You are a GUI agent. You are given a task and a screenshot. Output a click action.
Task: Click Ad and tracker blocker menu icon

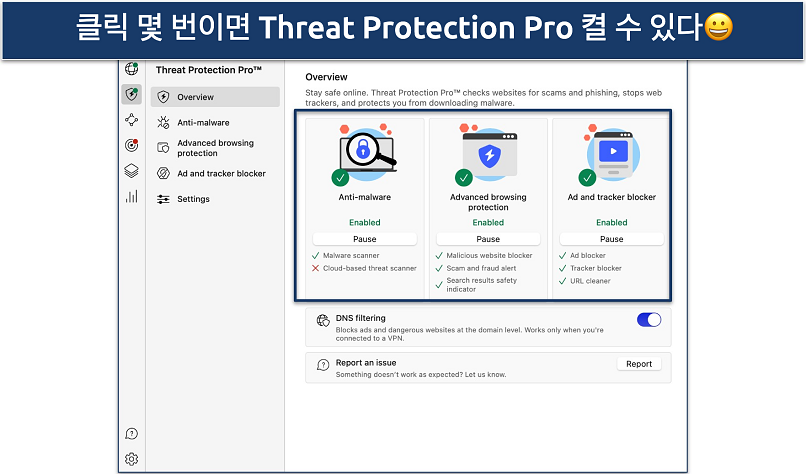coord(163,173)
